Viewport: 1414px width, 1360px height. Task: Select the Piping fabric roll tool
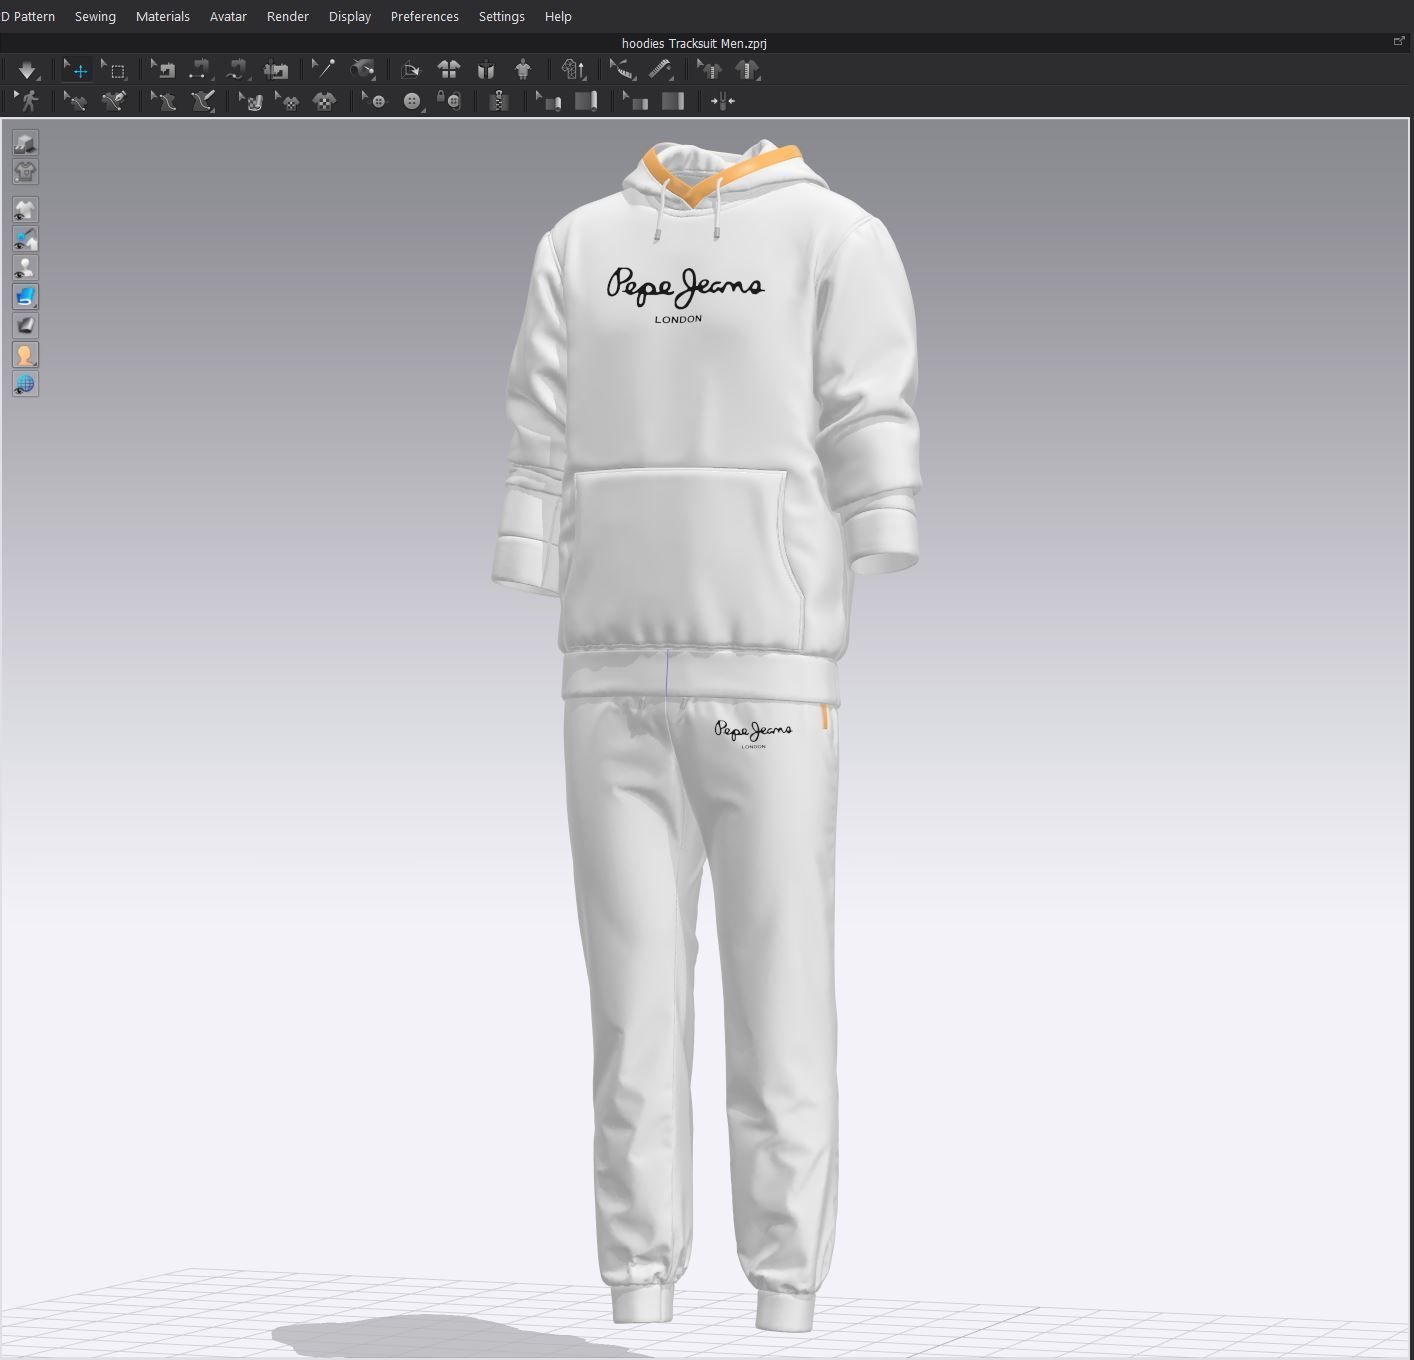586,101
